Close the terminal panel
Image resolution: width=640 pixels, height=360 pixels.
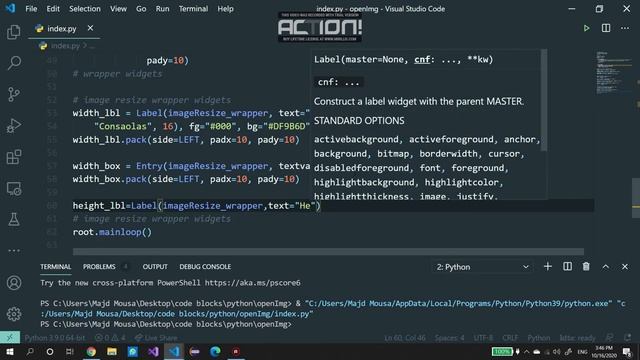[625, 267]
